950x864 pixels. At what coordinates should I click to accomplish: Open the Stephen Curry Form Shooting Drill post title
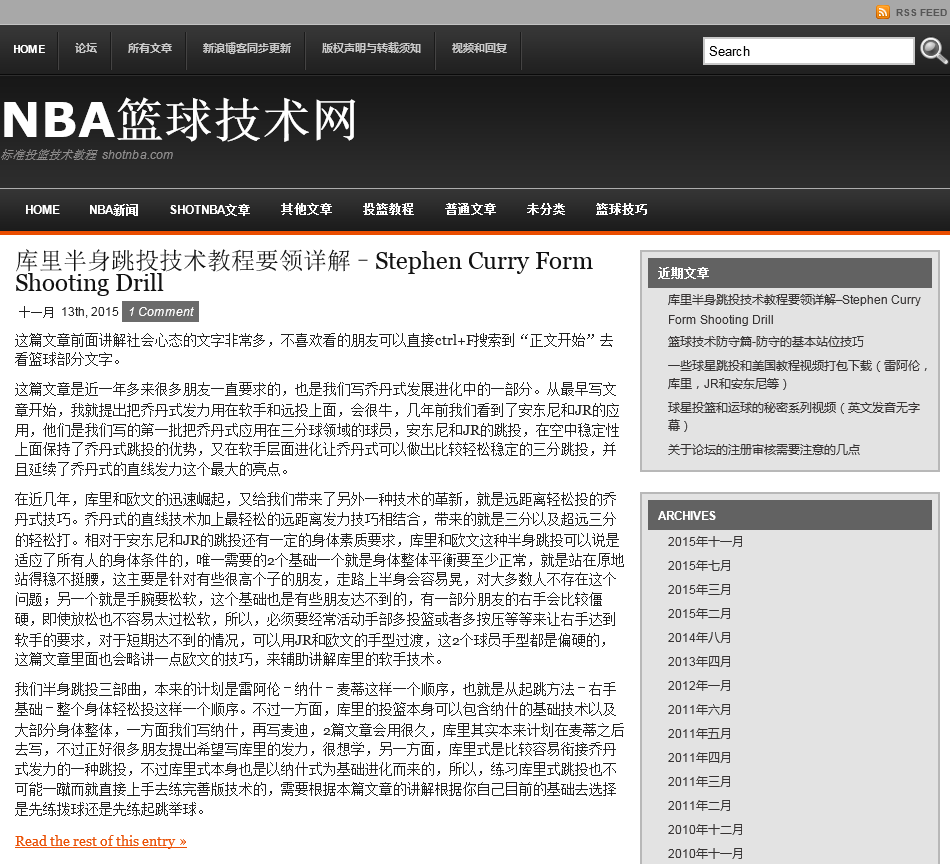point(304,271)
